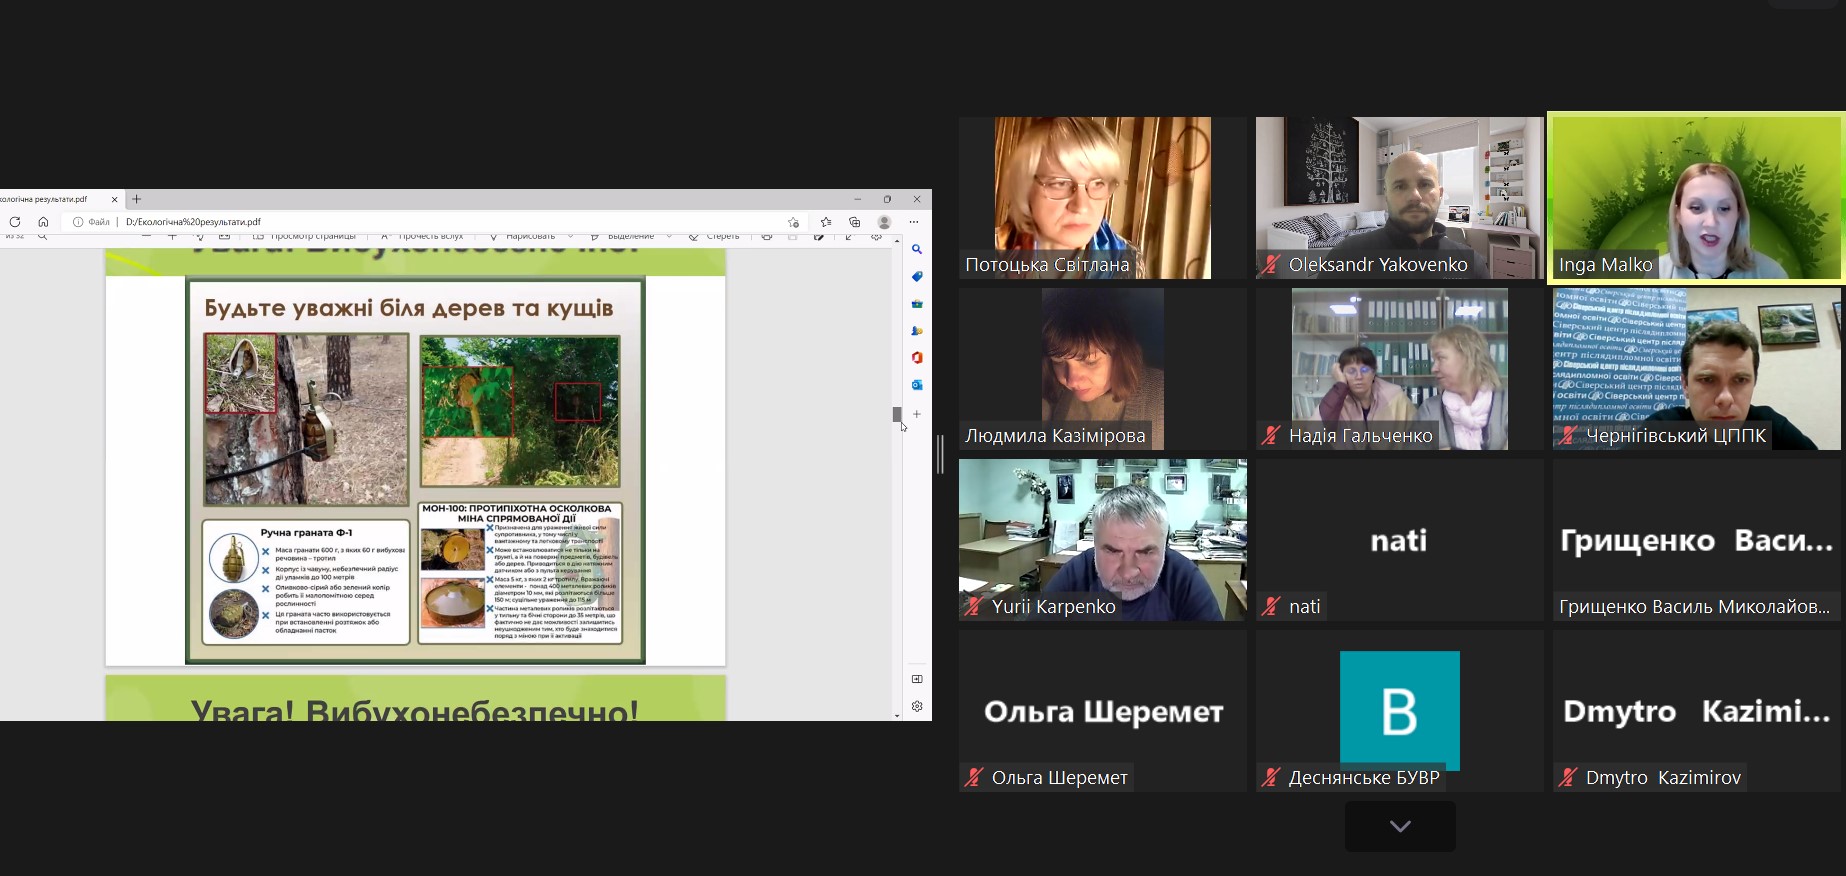Open Outlook from the sidebar
Viewport: 1846px width, 876px height.
coord(917,384)
